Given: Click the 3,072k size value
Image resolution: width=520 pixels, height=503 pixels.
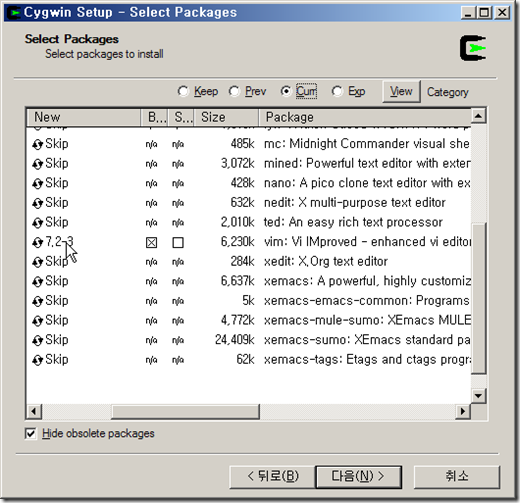Looking at the screenshot, I should point(238,163).
